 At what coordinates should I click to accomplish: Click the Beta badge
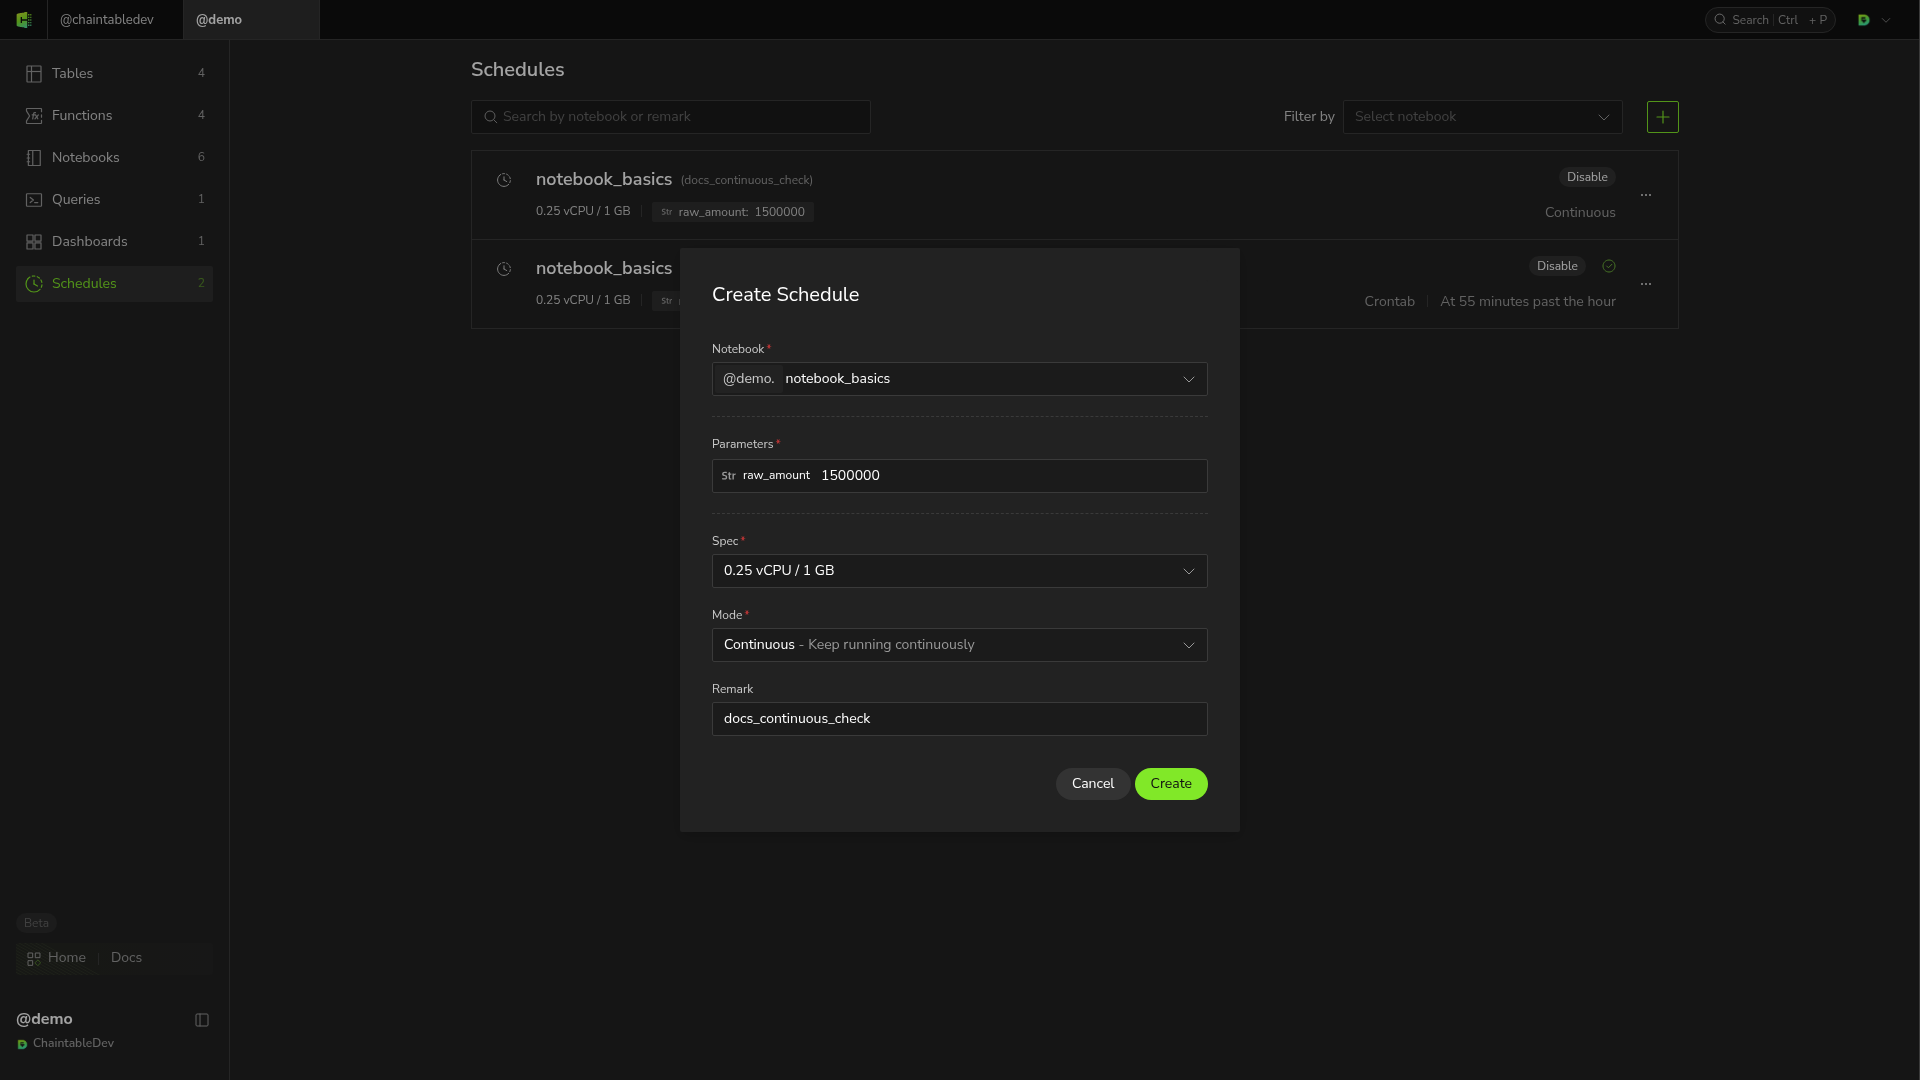[x=36, y=923]
